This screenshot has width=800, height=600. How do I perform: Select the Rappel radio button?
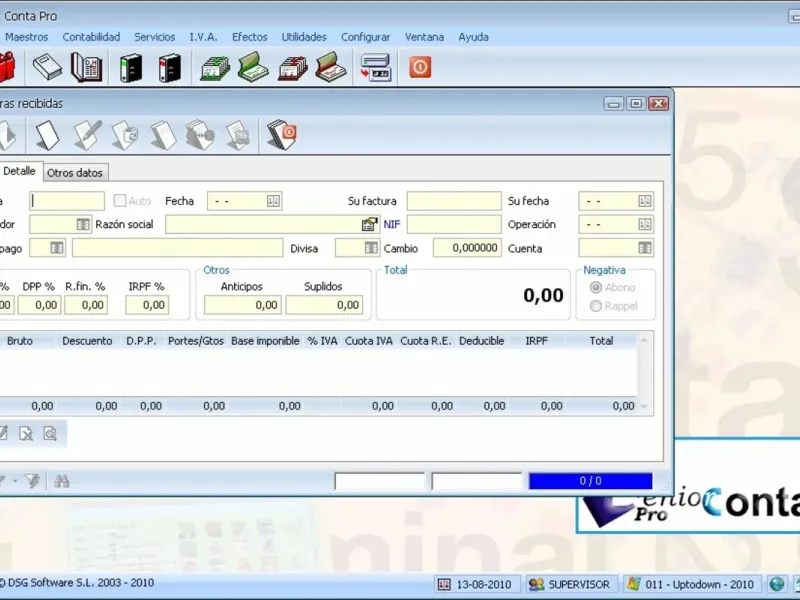click(595, 306)
